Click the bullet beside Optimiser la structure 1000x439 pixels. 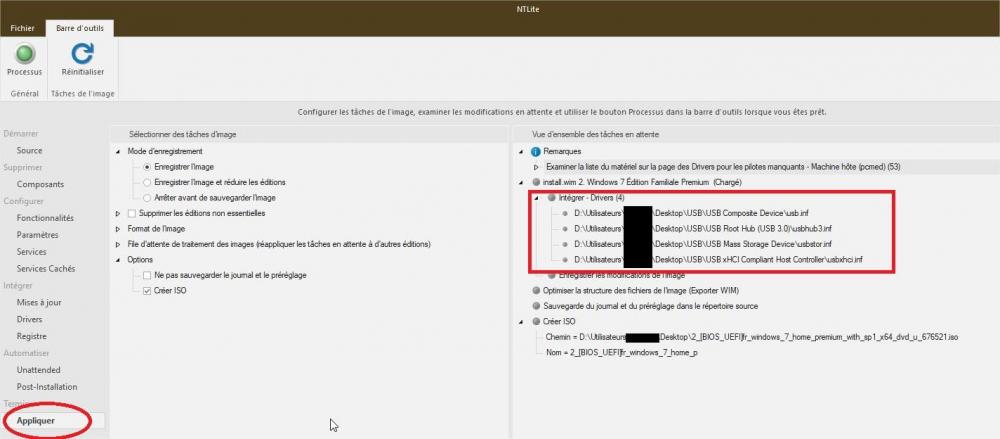point(536,290)
